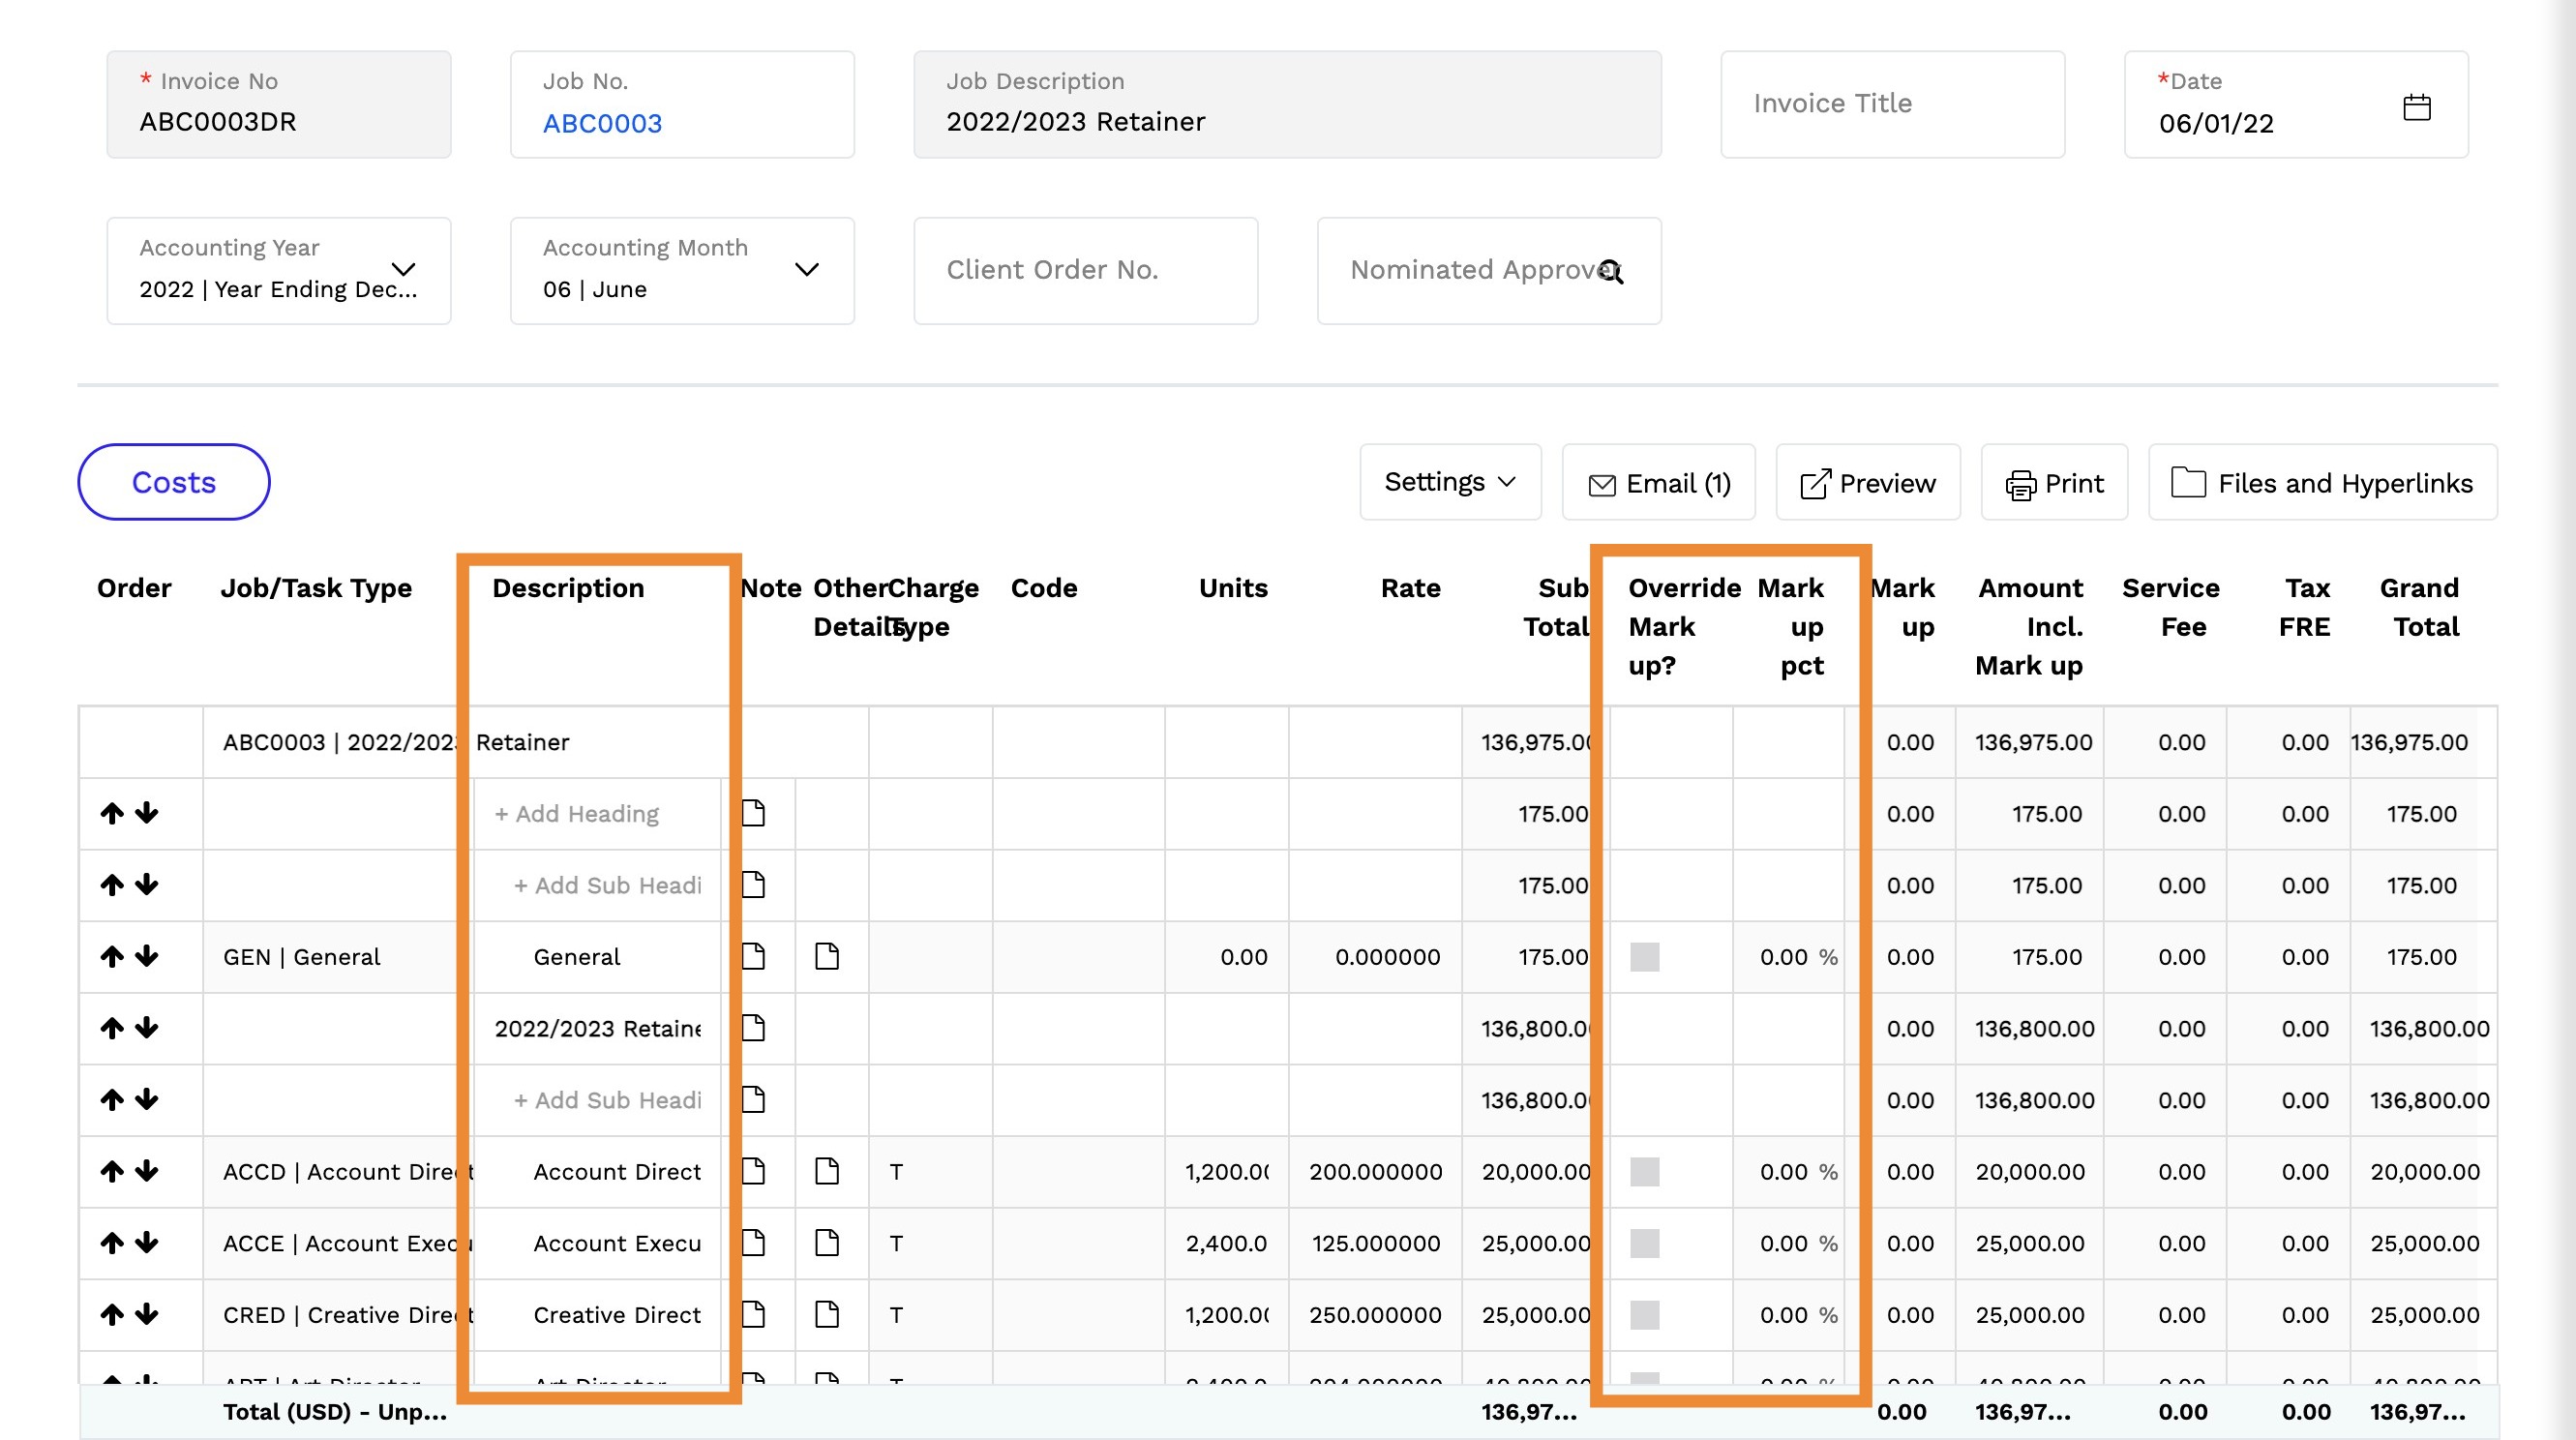Viewport: 2576px width, 1440px height.
Task: Open Other Details icon for Account Director row
Action: (x=827, y=1171)
